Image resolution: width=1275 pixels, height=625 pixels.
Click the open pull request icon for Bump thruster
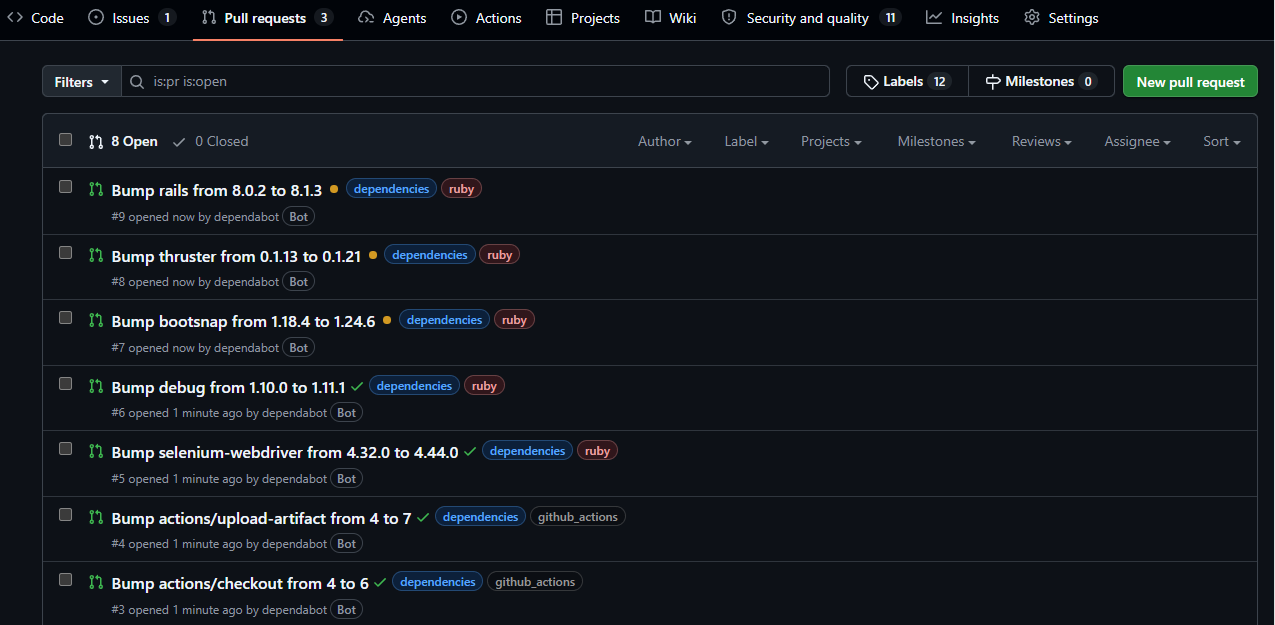[x=96, y=255]
